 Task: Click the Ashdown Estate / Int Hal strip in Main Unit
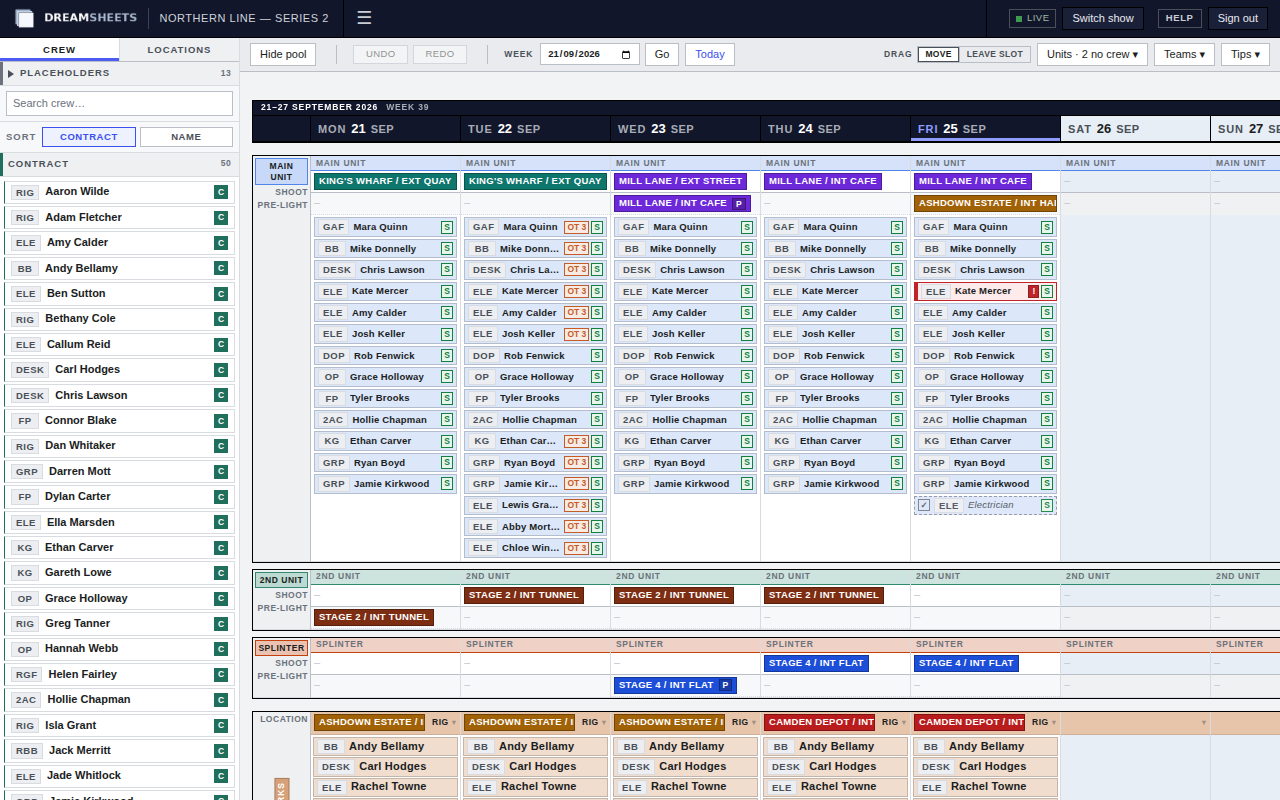click(x=985, y=203)
